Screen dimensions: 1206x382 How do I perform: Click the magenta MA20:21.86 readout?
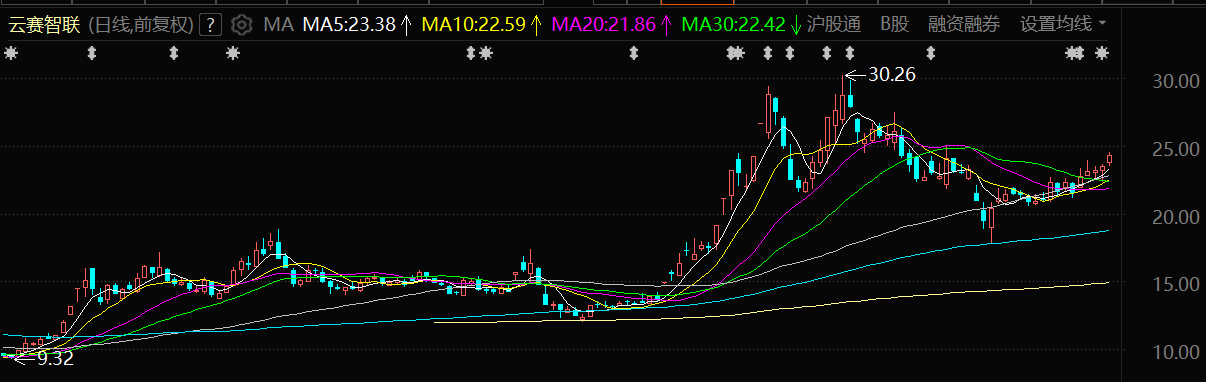(x=604, y=25)
